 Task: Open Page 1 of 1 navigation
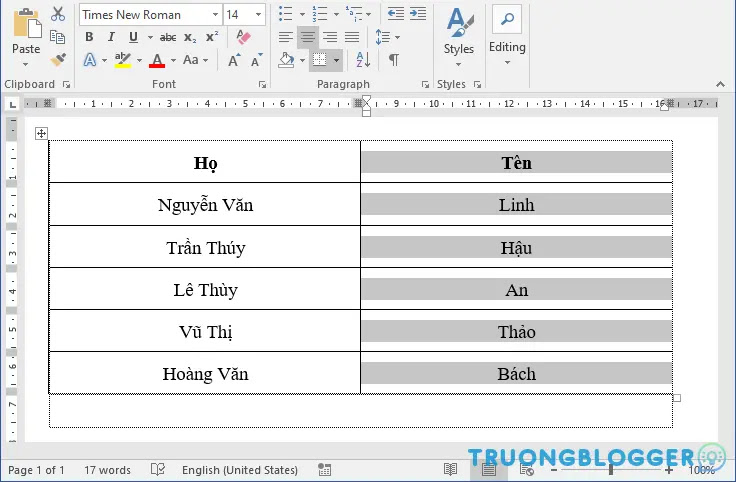coord(36,470)
